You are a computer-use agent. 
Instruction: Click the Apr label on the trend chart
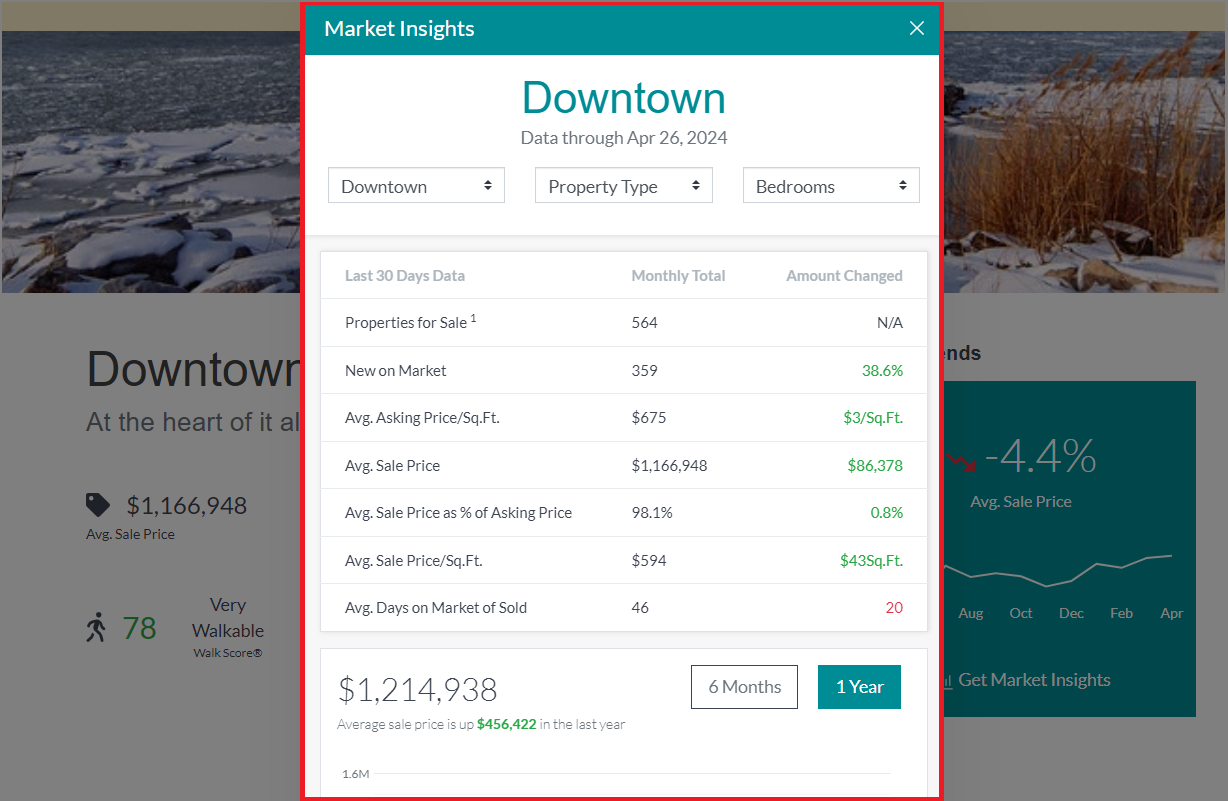[x=1172, y=613]
